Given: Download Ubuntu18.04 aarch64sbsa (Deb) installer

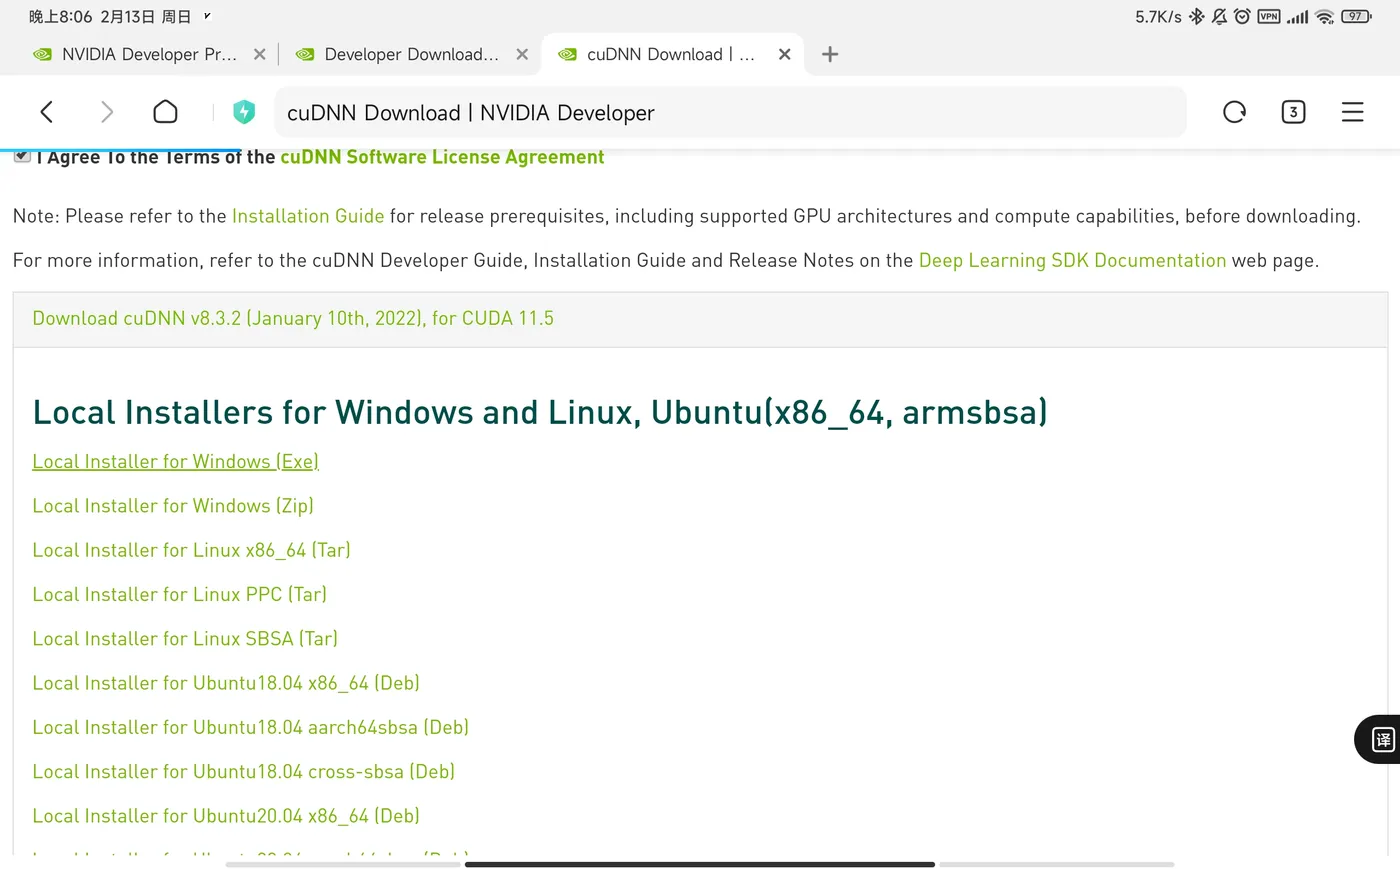Looking at the screenshot, I should [x=250, y=727].
